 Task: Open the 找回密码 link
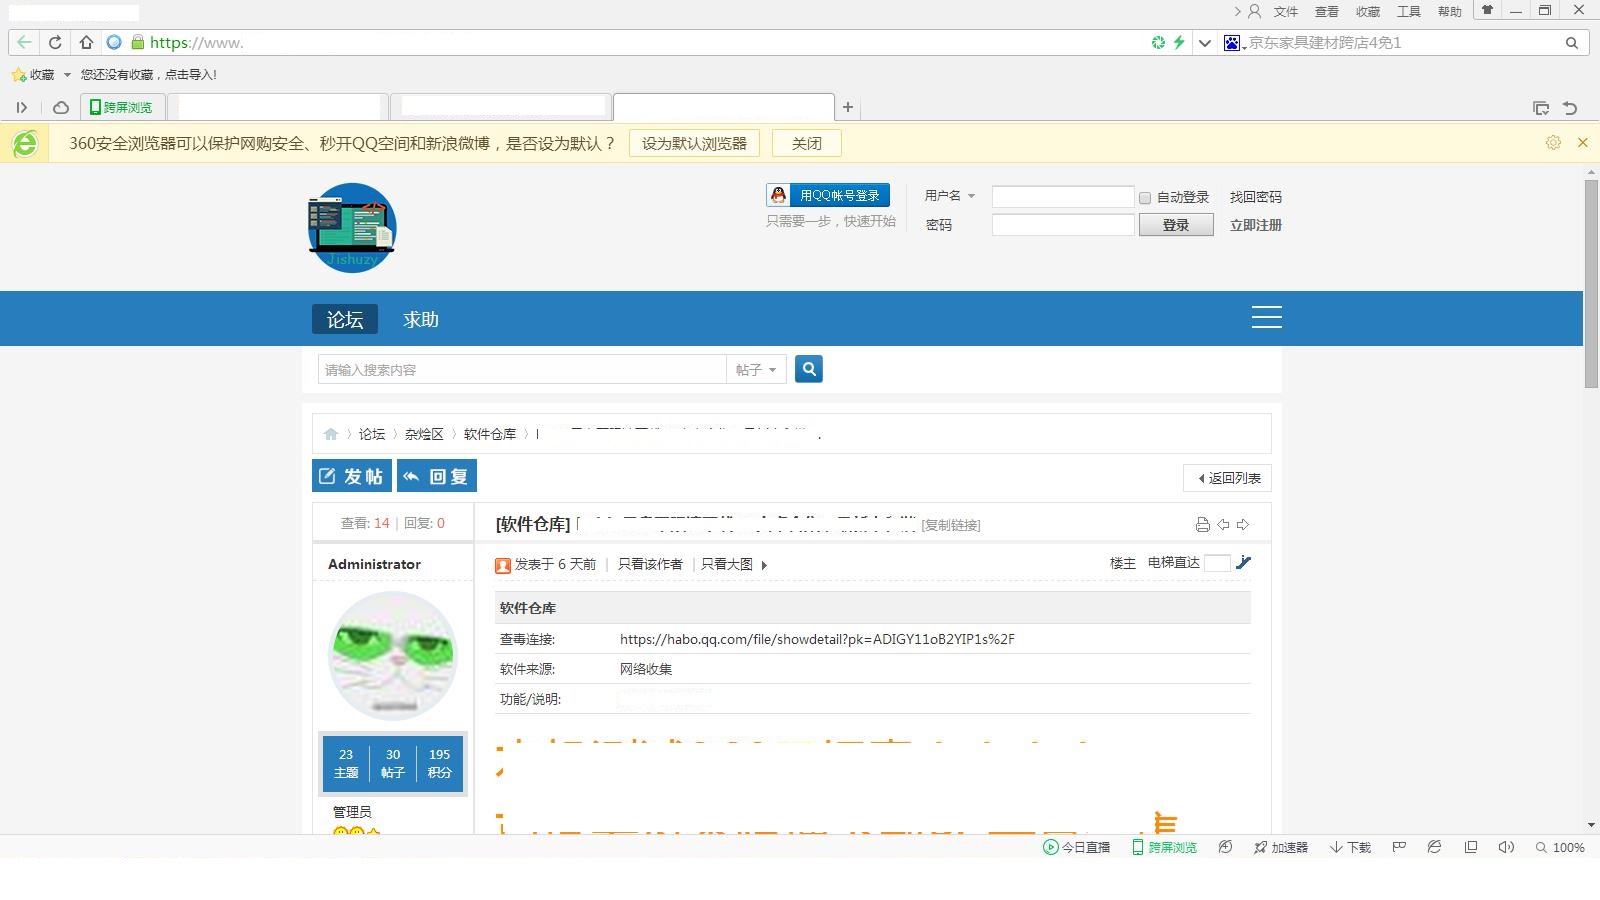[x=1256, y=197]
